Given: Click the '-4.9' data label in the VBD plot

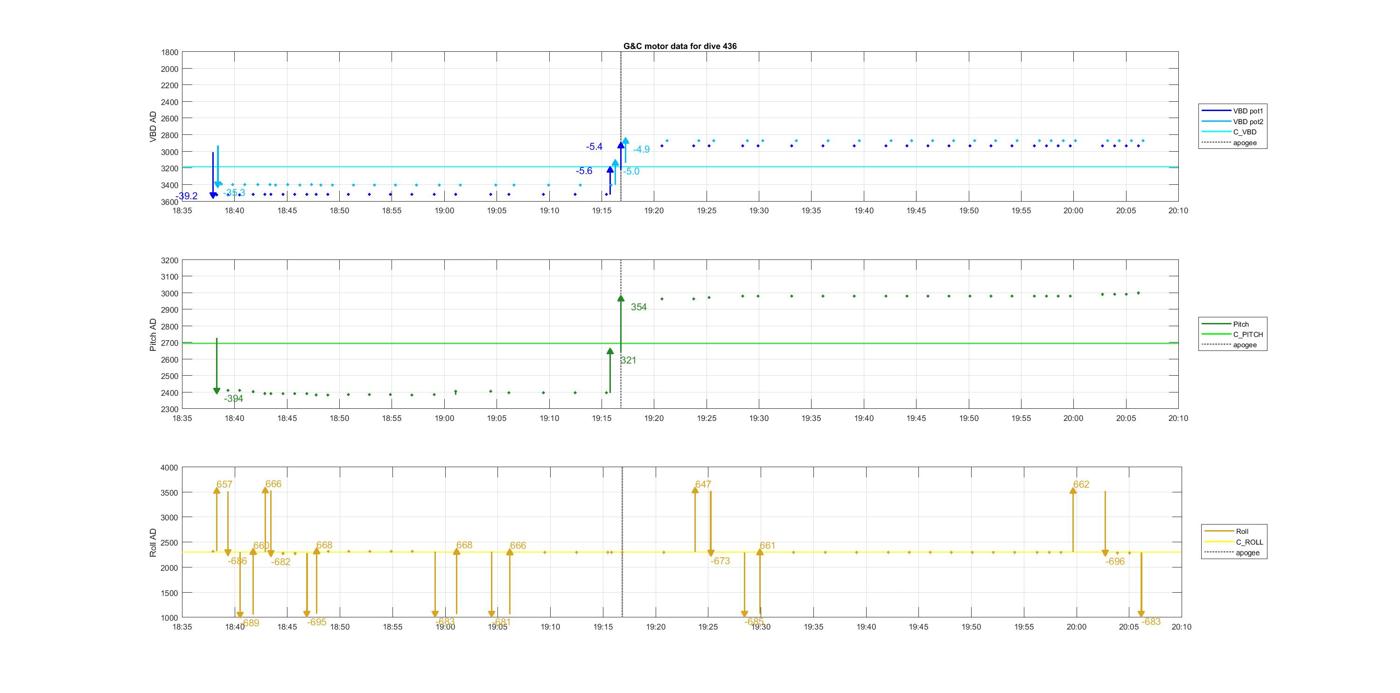Looking at the screenshot, I should (x=641, y=150).
